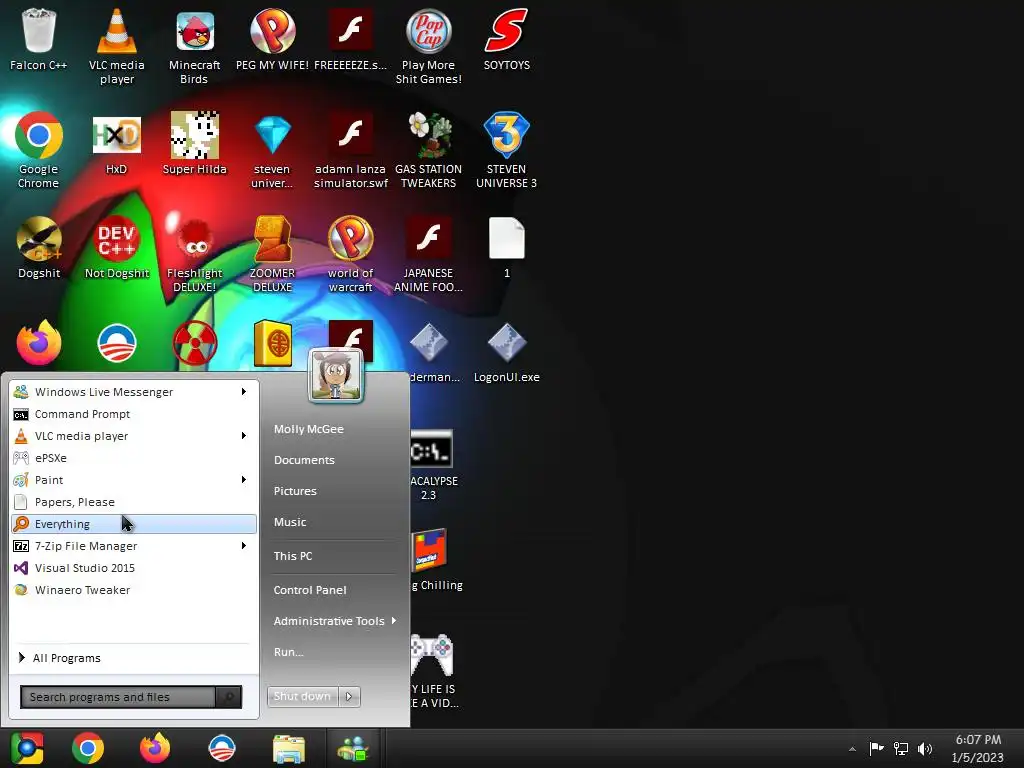Open Firefox desktop icon above start menu
This screenshot has height=768, width=1024.
coord(39,343)
